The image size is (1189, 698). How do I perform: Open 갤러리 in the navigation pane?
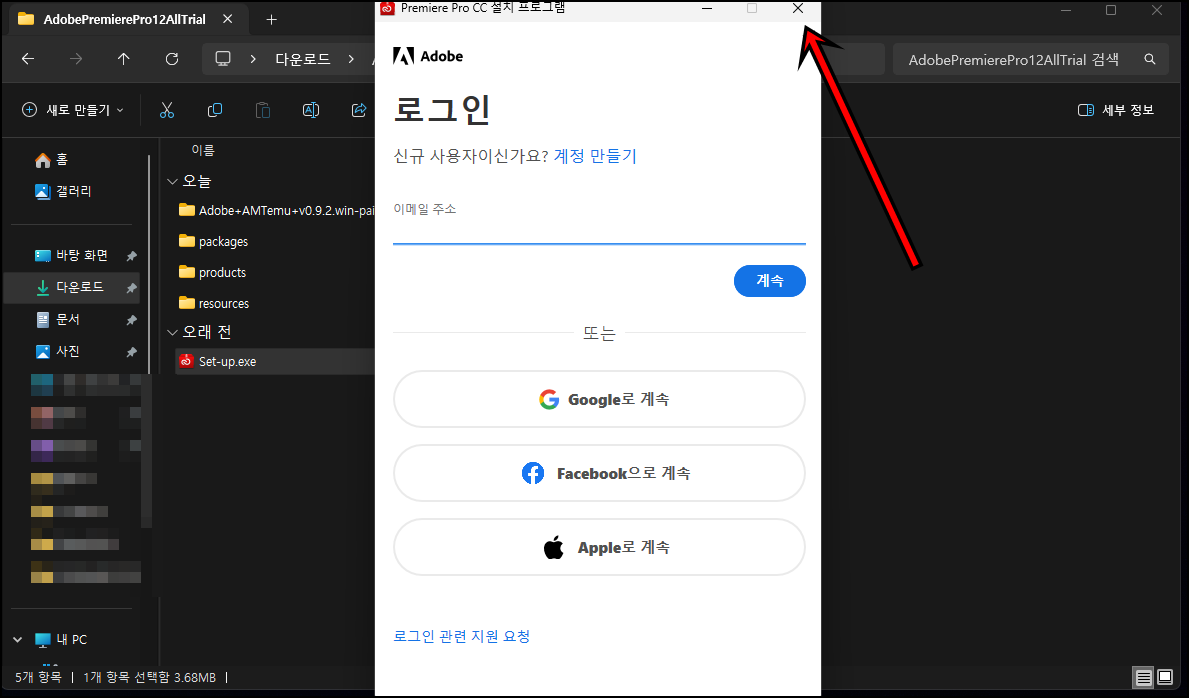pos(64,191)
